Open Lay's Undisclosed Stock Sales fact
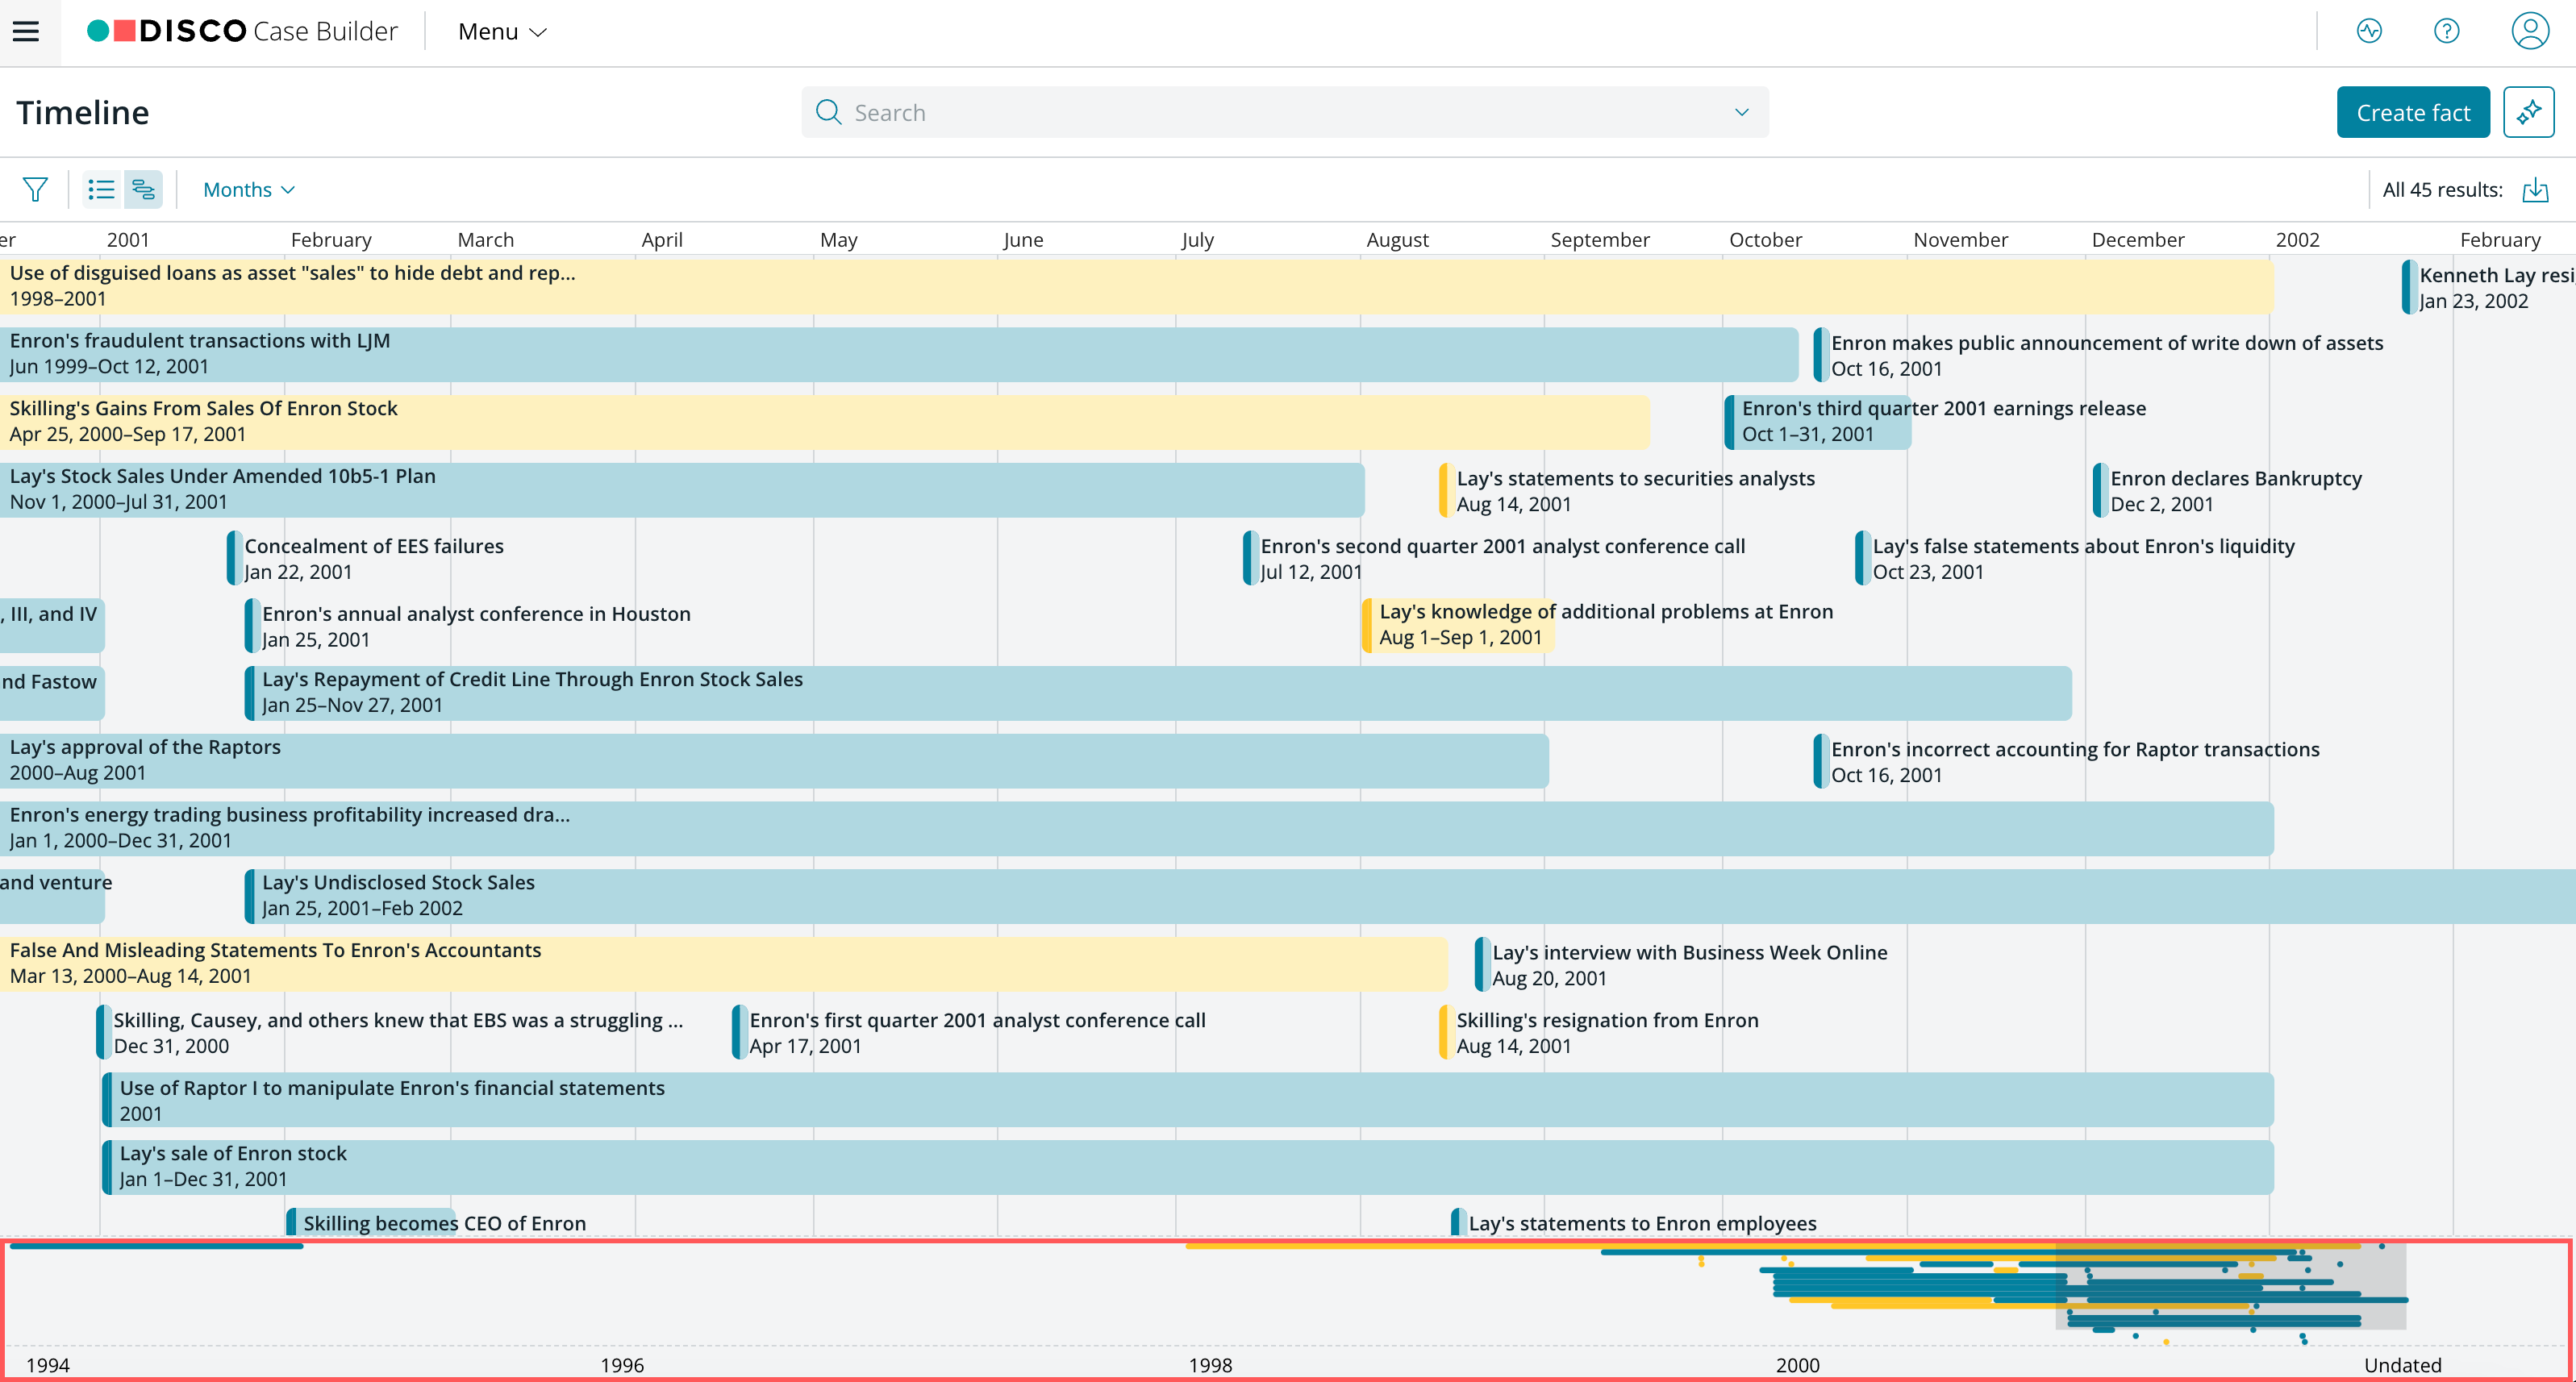2576x1382 pixels. pyautogui.click(x=1410, y=896)
